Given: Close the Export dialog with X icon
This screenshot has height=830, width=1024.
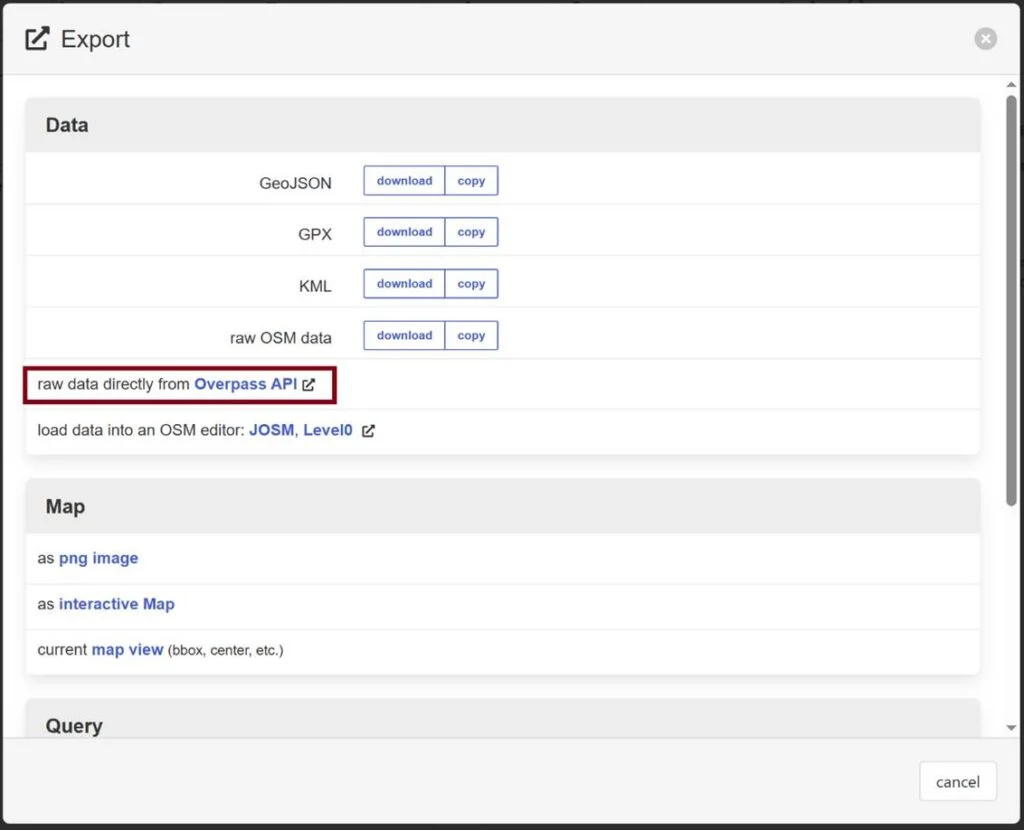Looking at the screenshot, I should click(x=986, y=39).
